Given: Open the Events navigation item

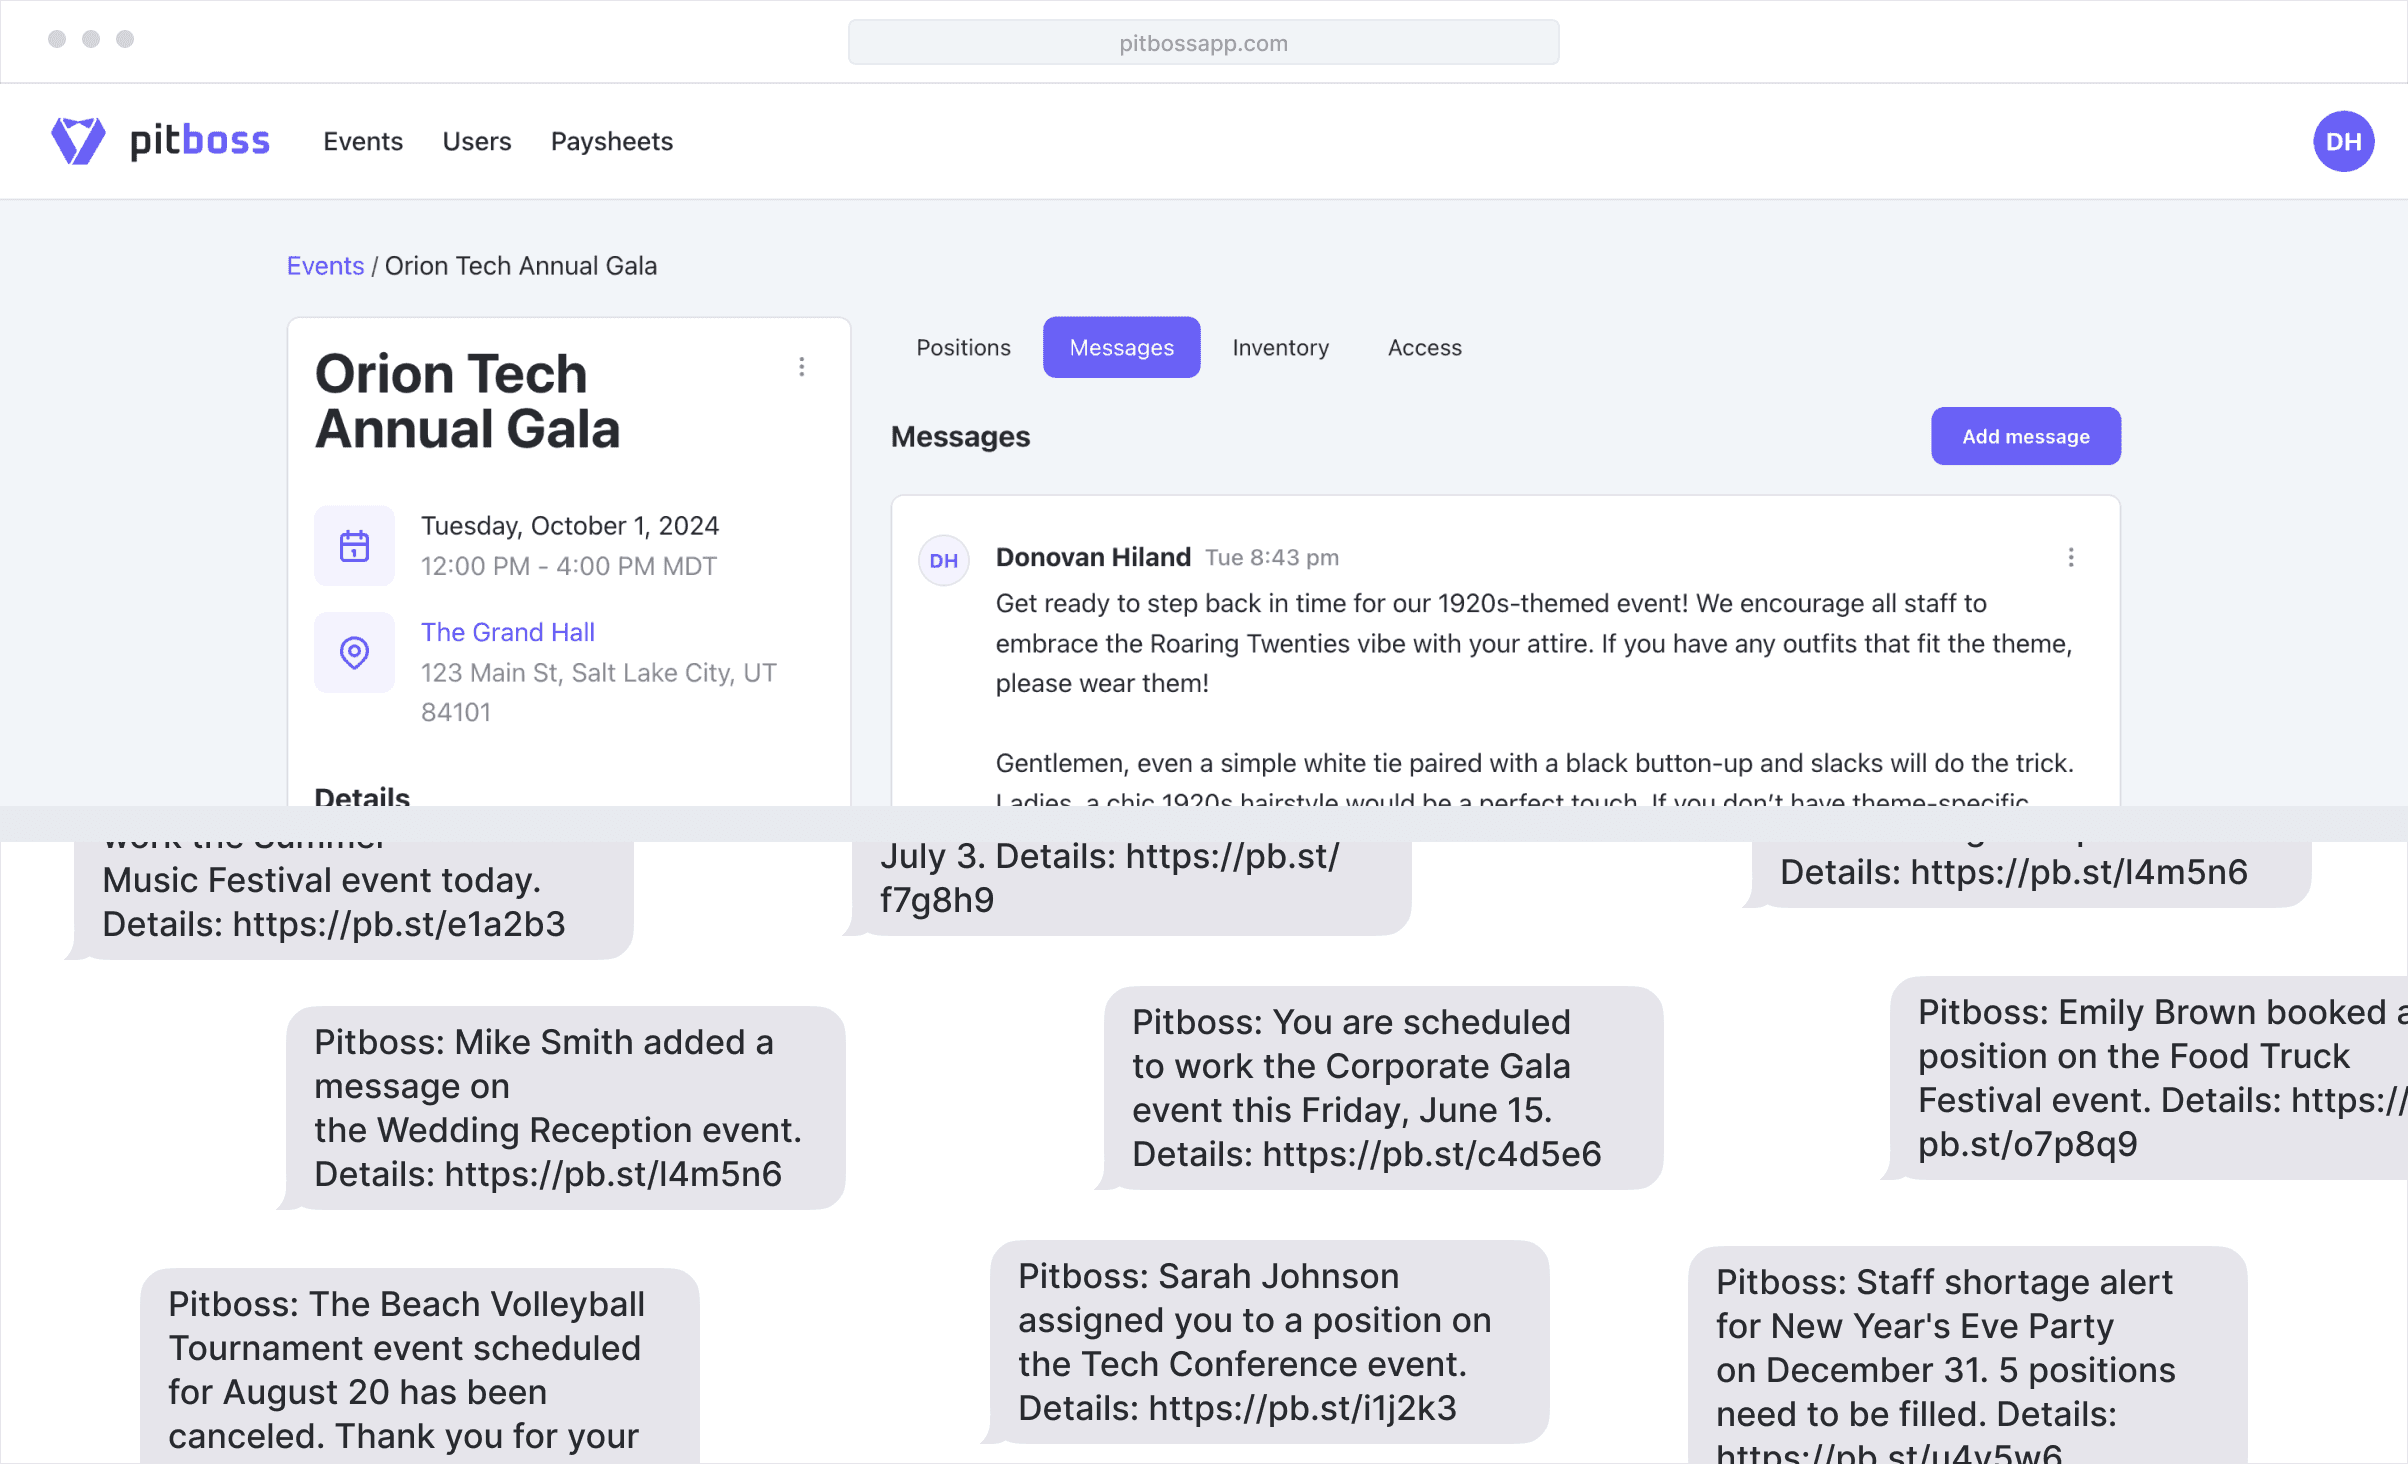Looking at the screenshot, I should (362, 141).
